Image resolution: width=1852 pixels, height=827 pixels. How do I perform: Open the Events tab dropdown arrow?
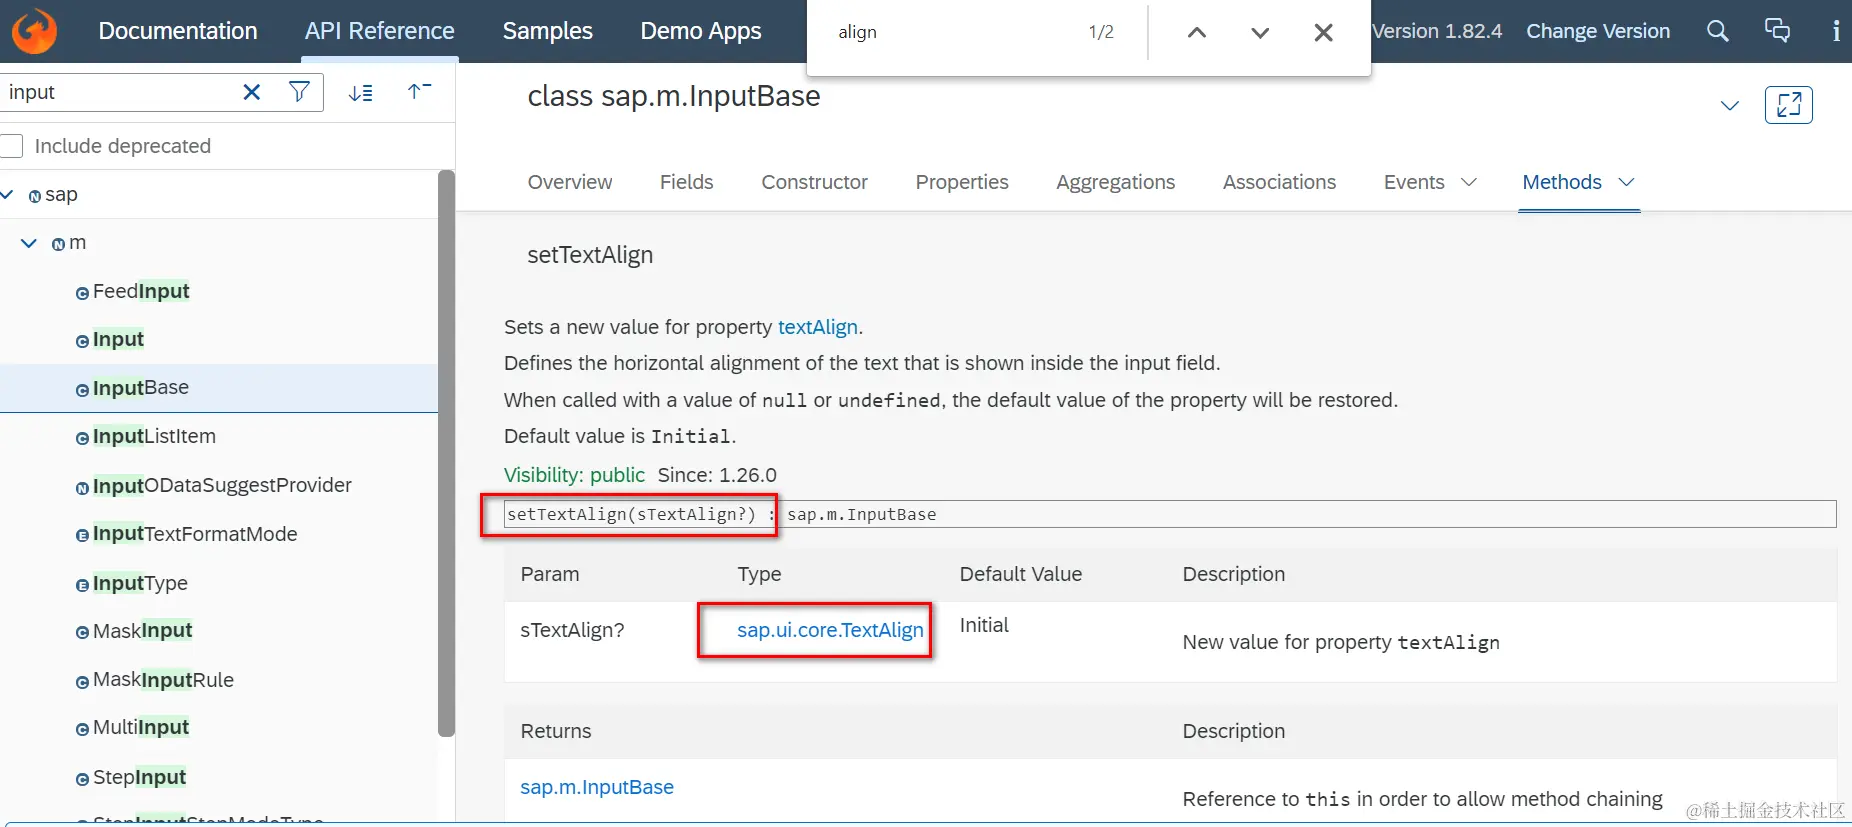[1469, 182]
